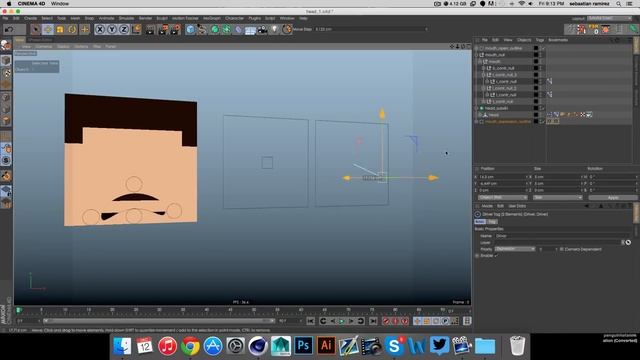
Task: Select Texture mode checker icon in left palette
Action: coord(6,73)
